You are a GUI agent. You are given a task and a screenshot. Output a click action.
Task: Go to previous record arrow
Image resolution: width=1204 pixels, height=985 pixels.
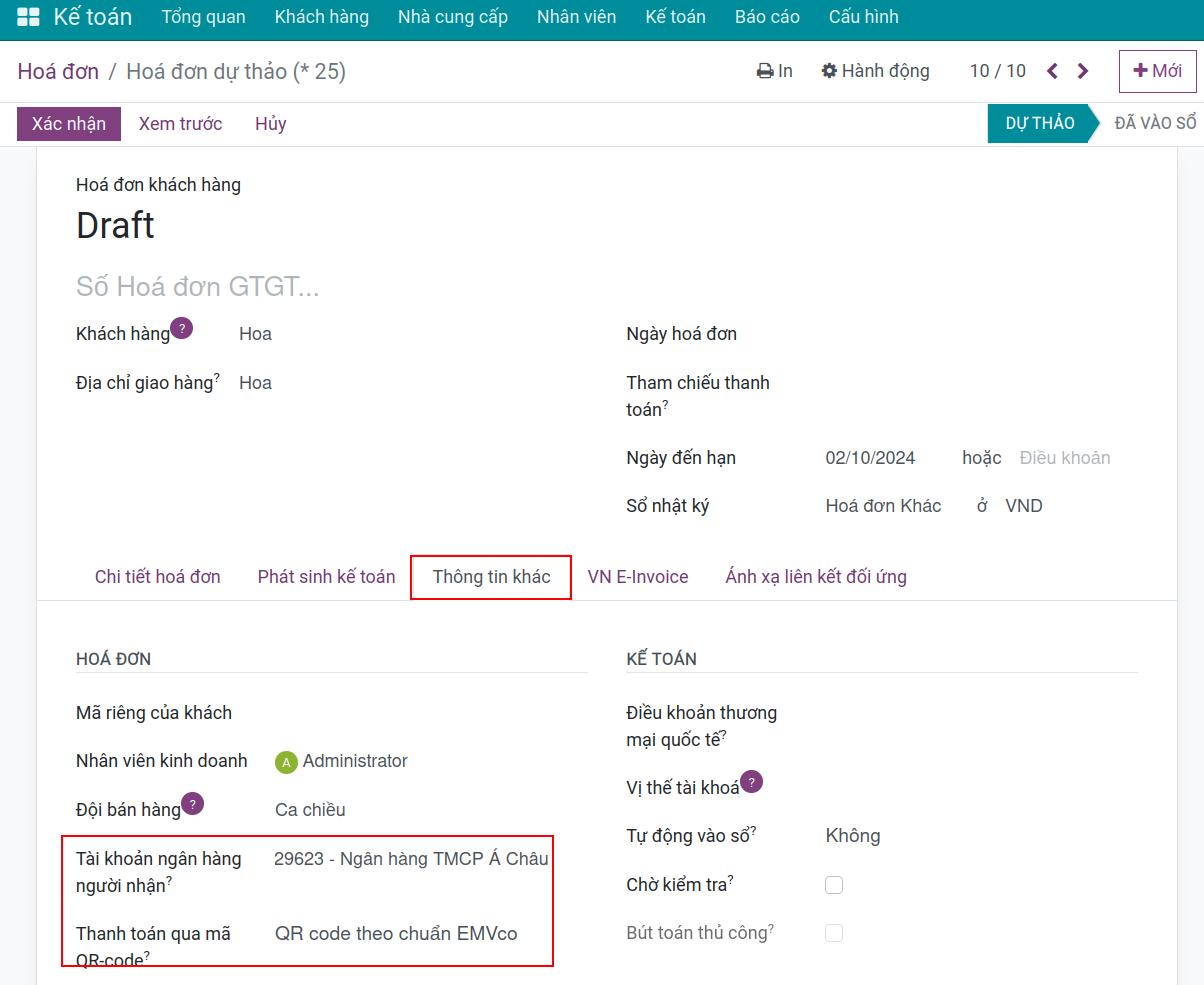click(x=1052, y=71)
